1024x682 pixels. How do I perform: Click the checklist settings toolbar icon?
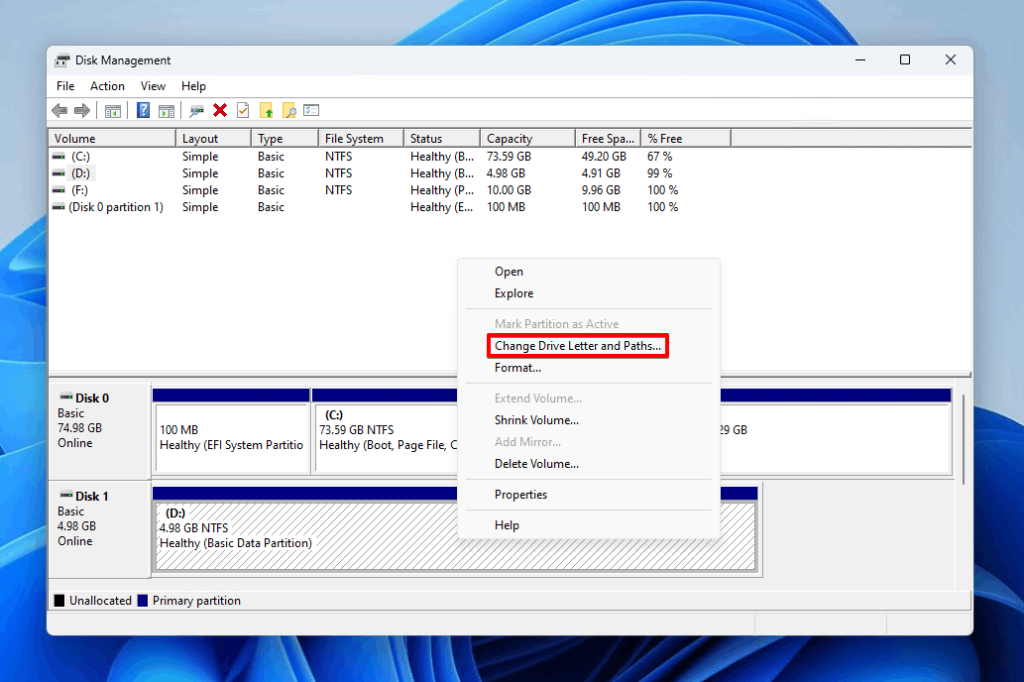[312, 110]
